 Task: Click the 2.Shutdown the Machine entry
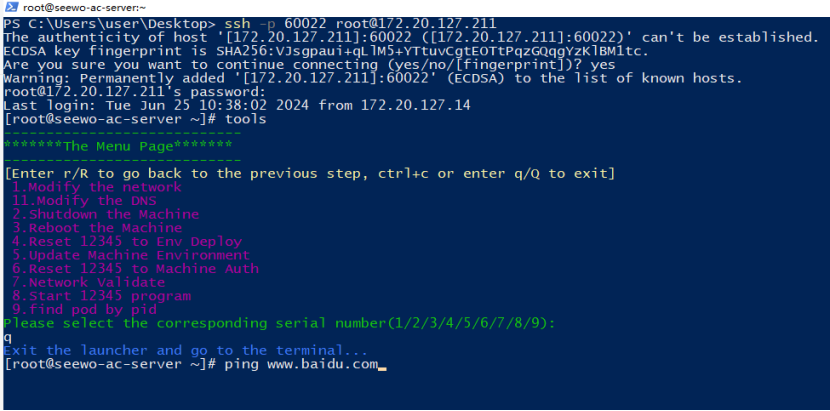tap(105, 215)
